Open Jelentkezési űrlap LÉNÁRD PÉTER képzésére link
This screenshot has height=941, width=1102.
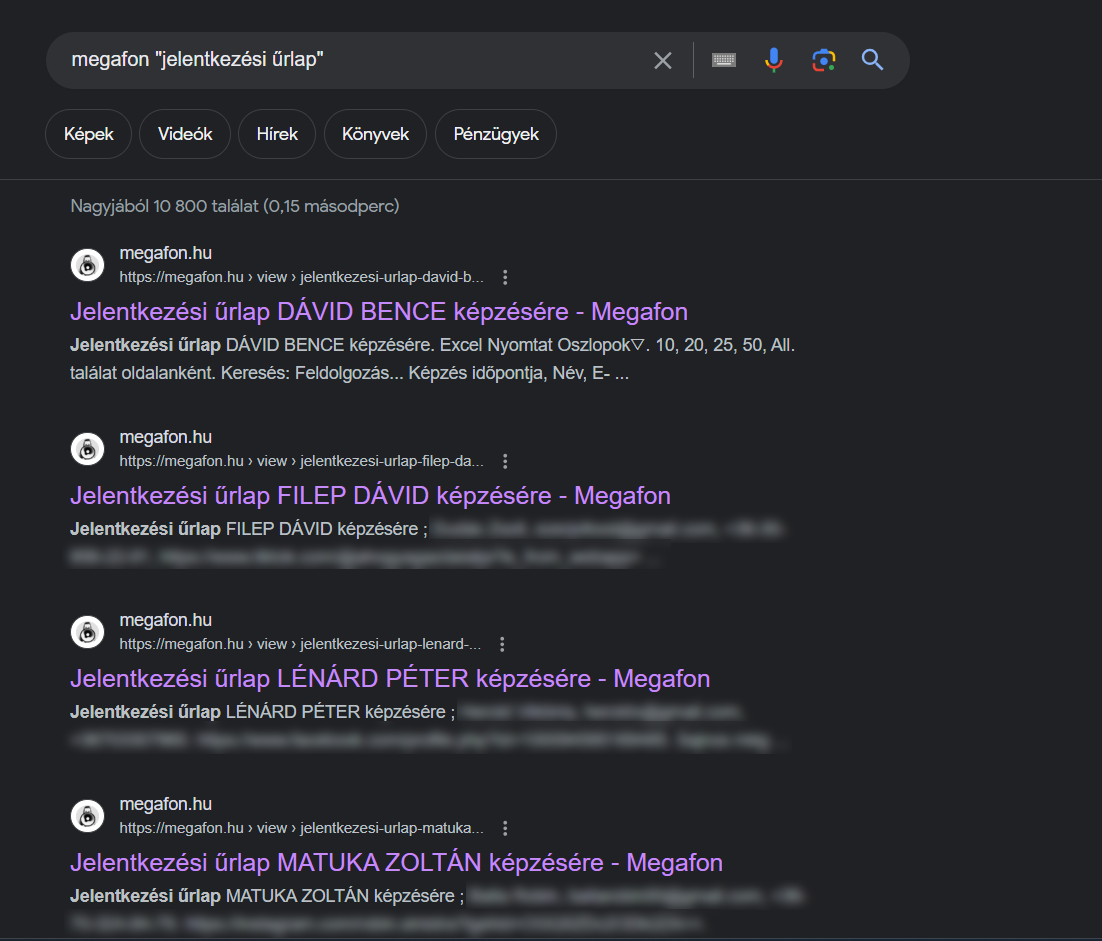pos(390,679)
